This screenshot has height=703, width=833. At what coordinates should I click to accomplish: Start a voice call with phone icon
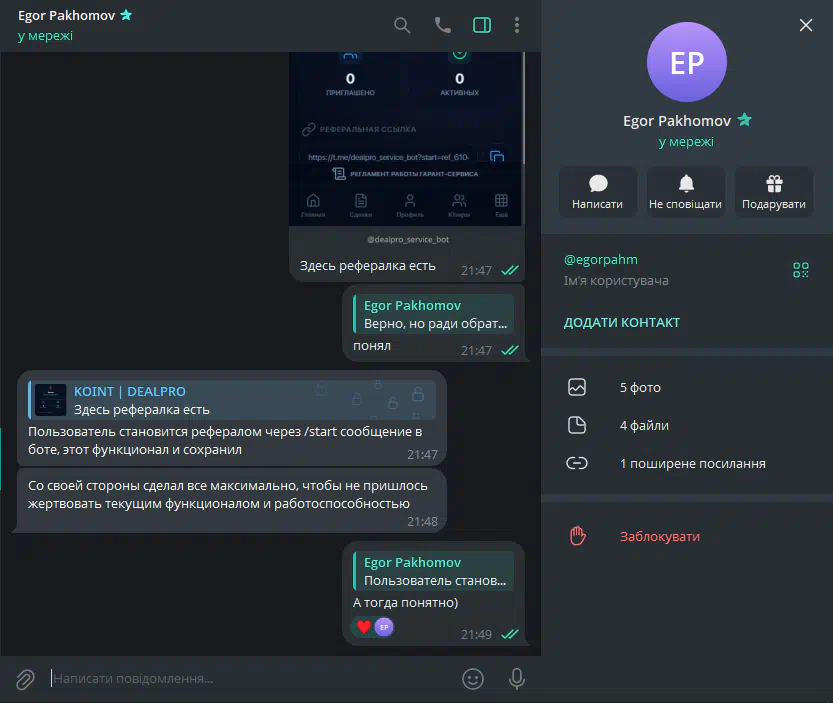click(443, 25)
